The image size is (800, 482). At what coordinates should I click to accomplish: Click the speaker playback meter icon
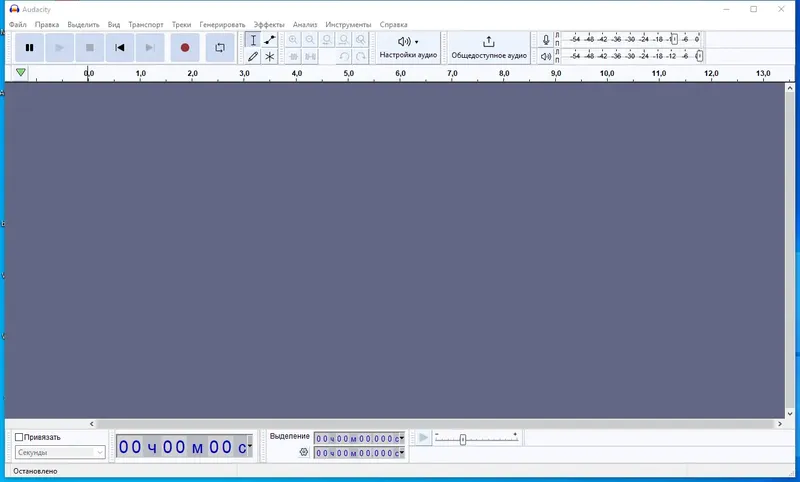tap(545, 56)
